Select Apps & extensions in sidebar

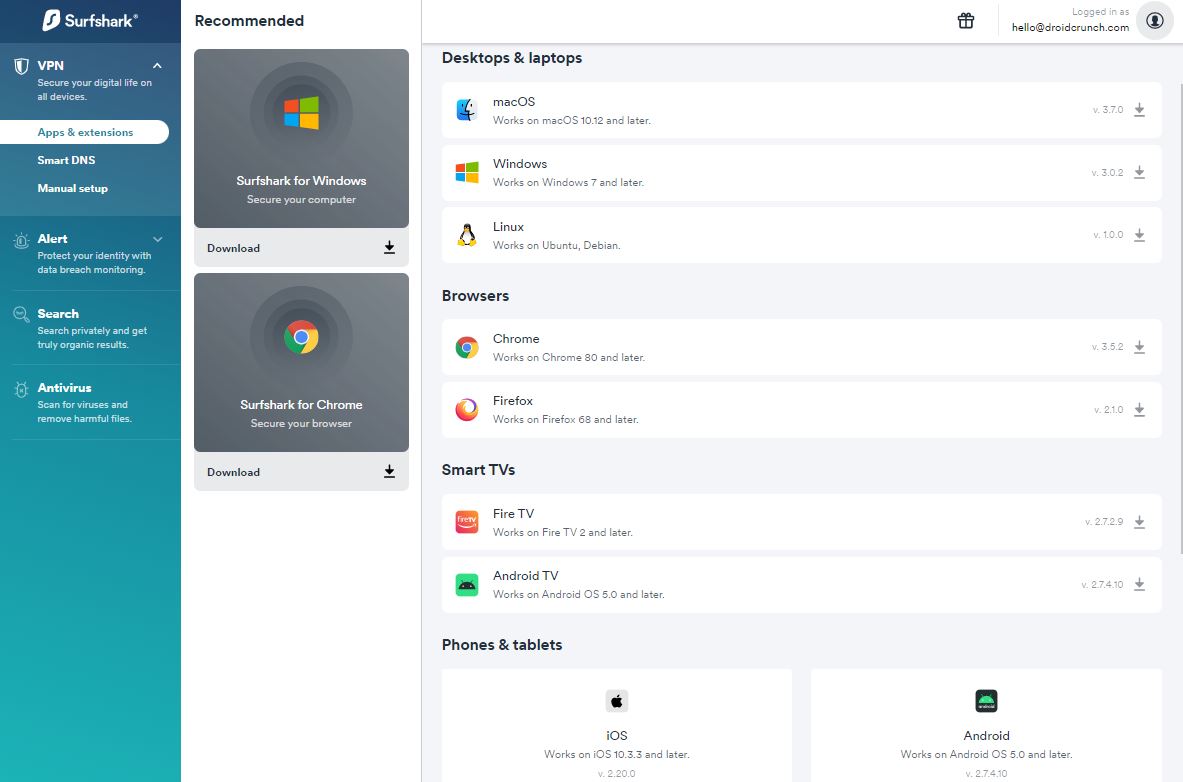coord(85,132)
